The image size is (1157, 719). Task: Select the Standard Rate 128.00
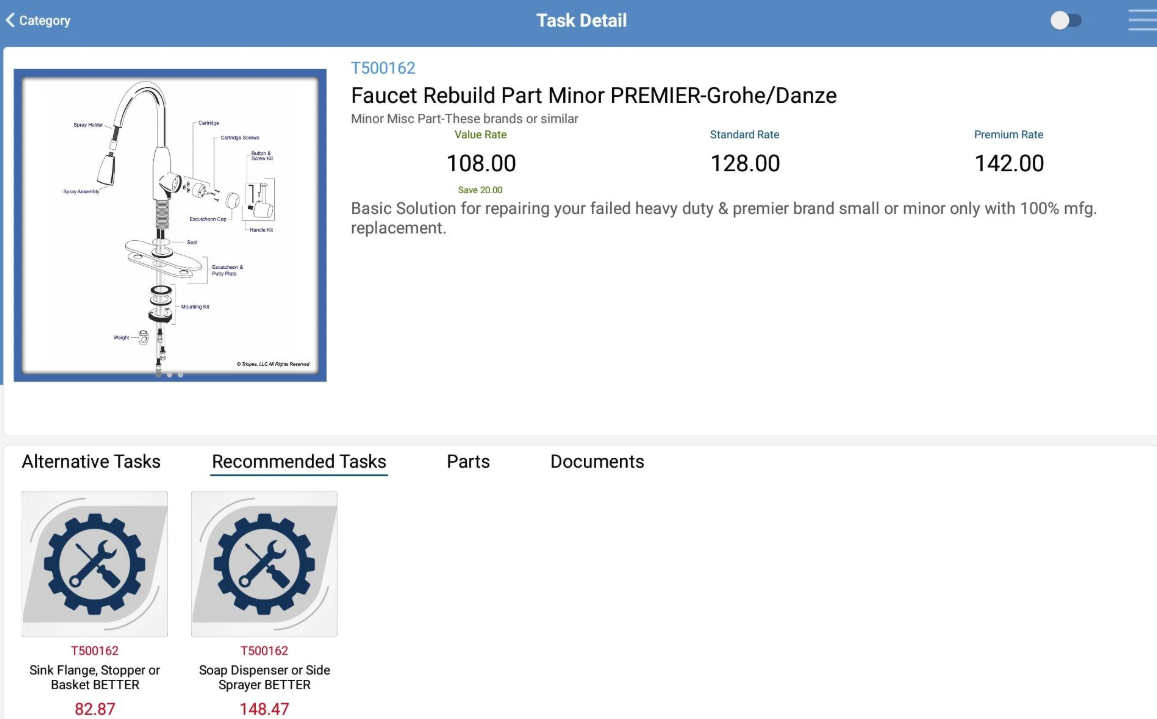point(745,163)
